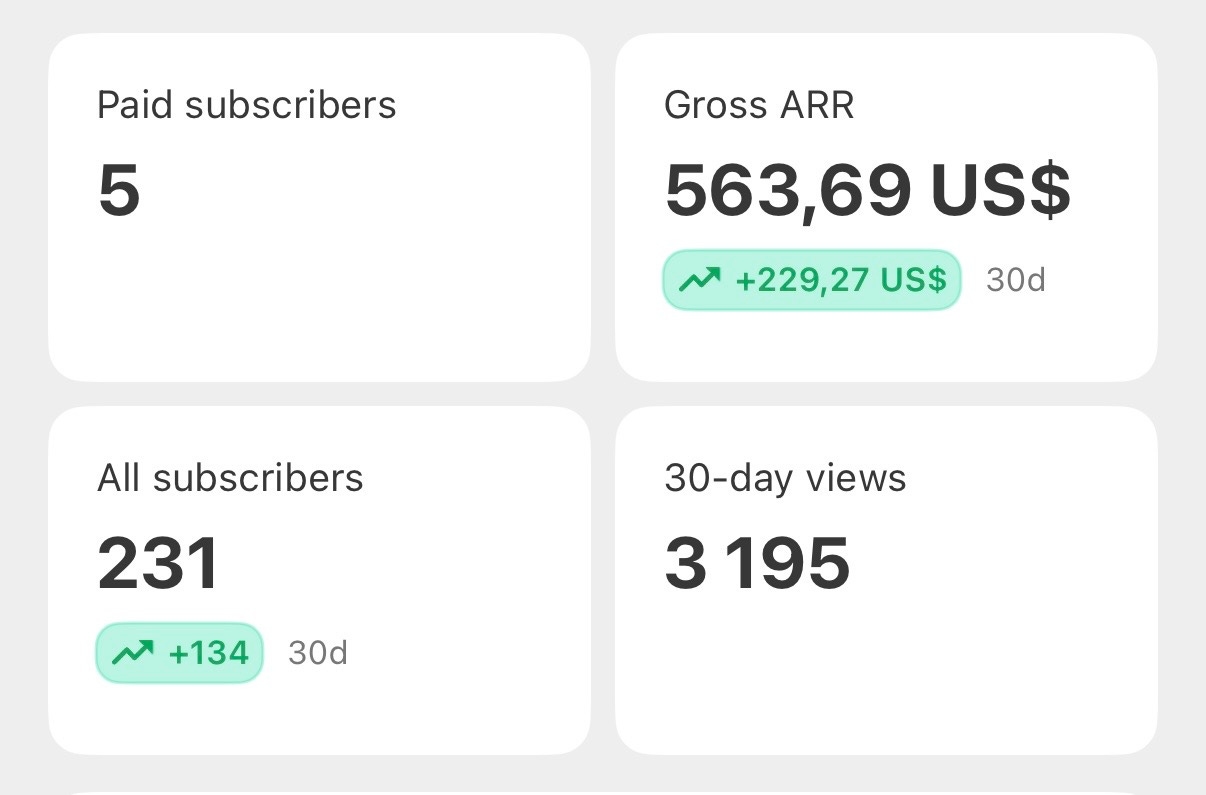This screenshot has width=1206, height=795.
Task: Open the 30-day views stat card
Action: click(886, 580)
